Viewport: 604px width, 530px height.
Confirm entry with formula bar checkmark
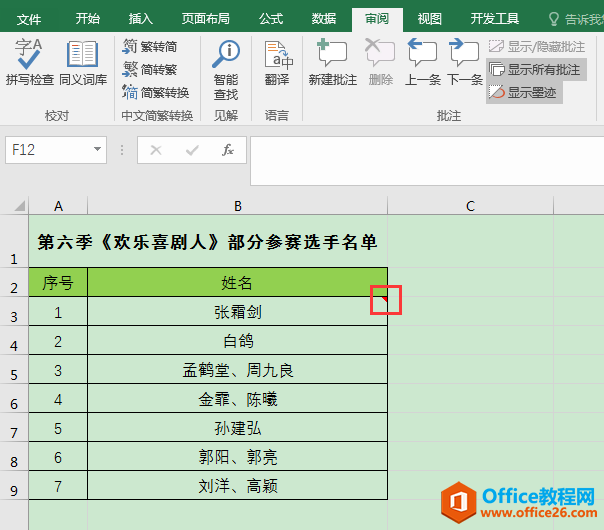pyautogui.click(x=192, y=150)
